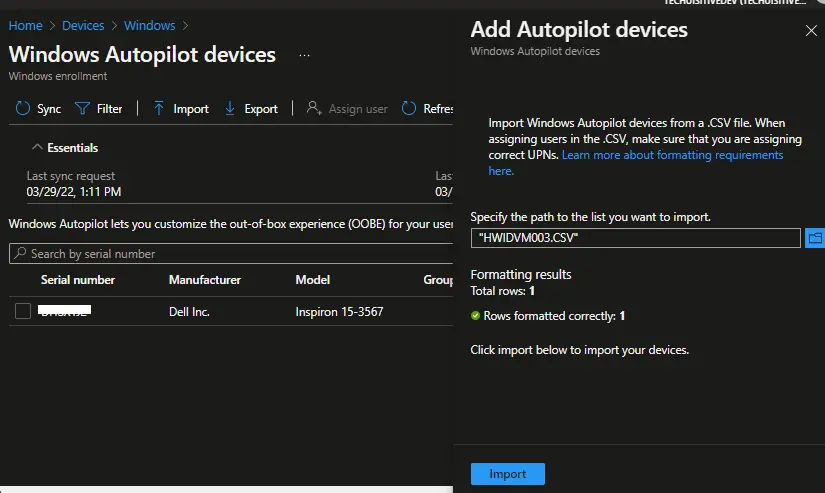Sort by Model column header
This screenshot has height=493, width=825.
coord(313,280)
